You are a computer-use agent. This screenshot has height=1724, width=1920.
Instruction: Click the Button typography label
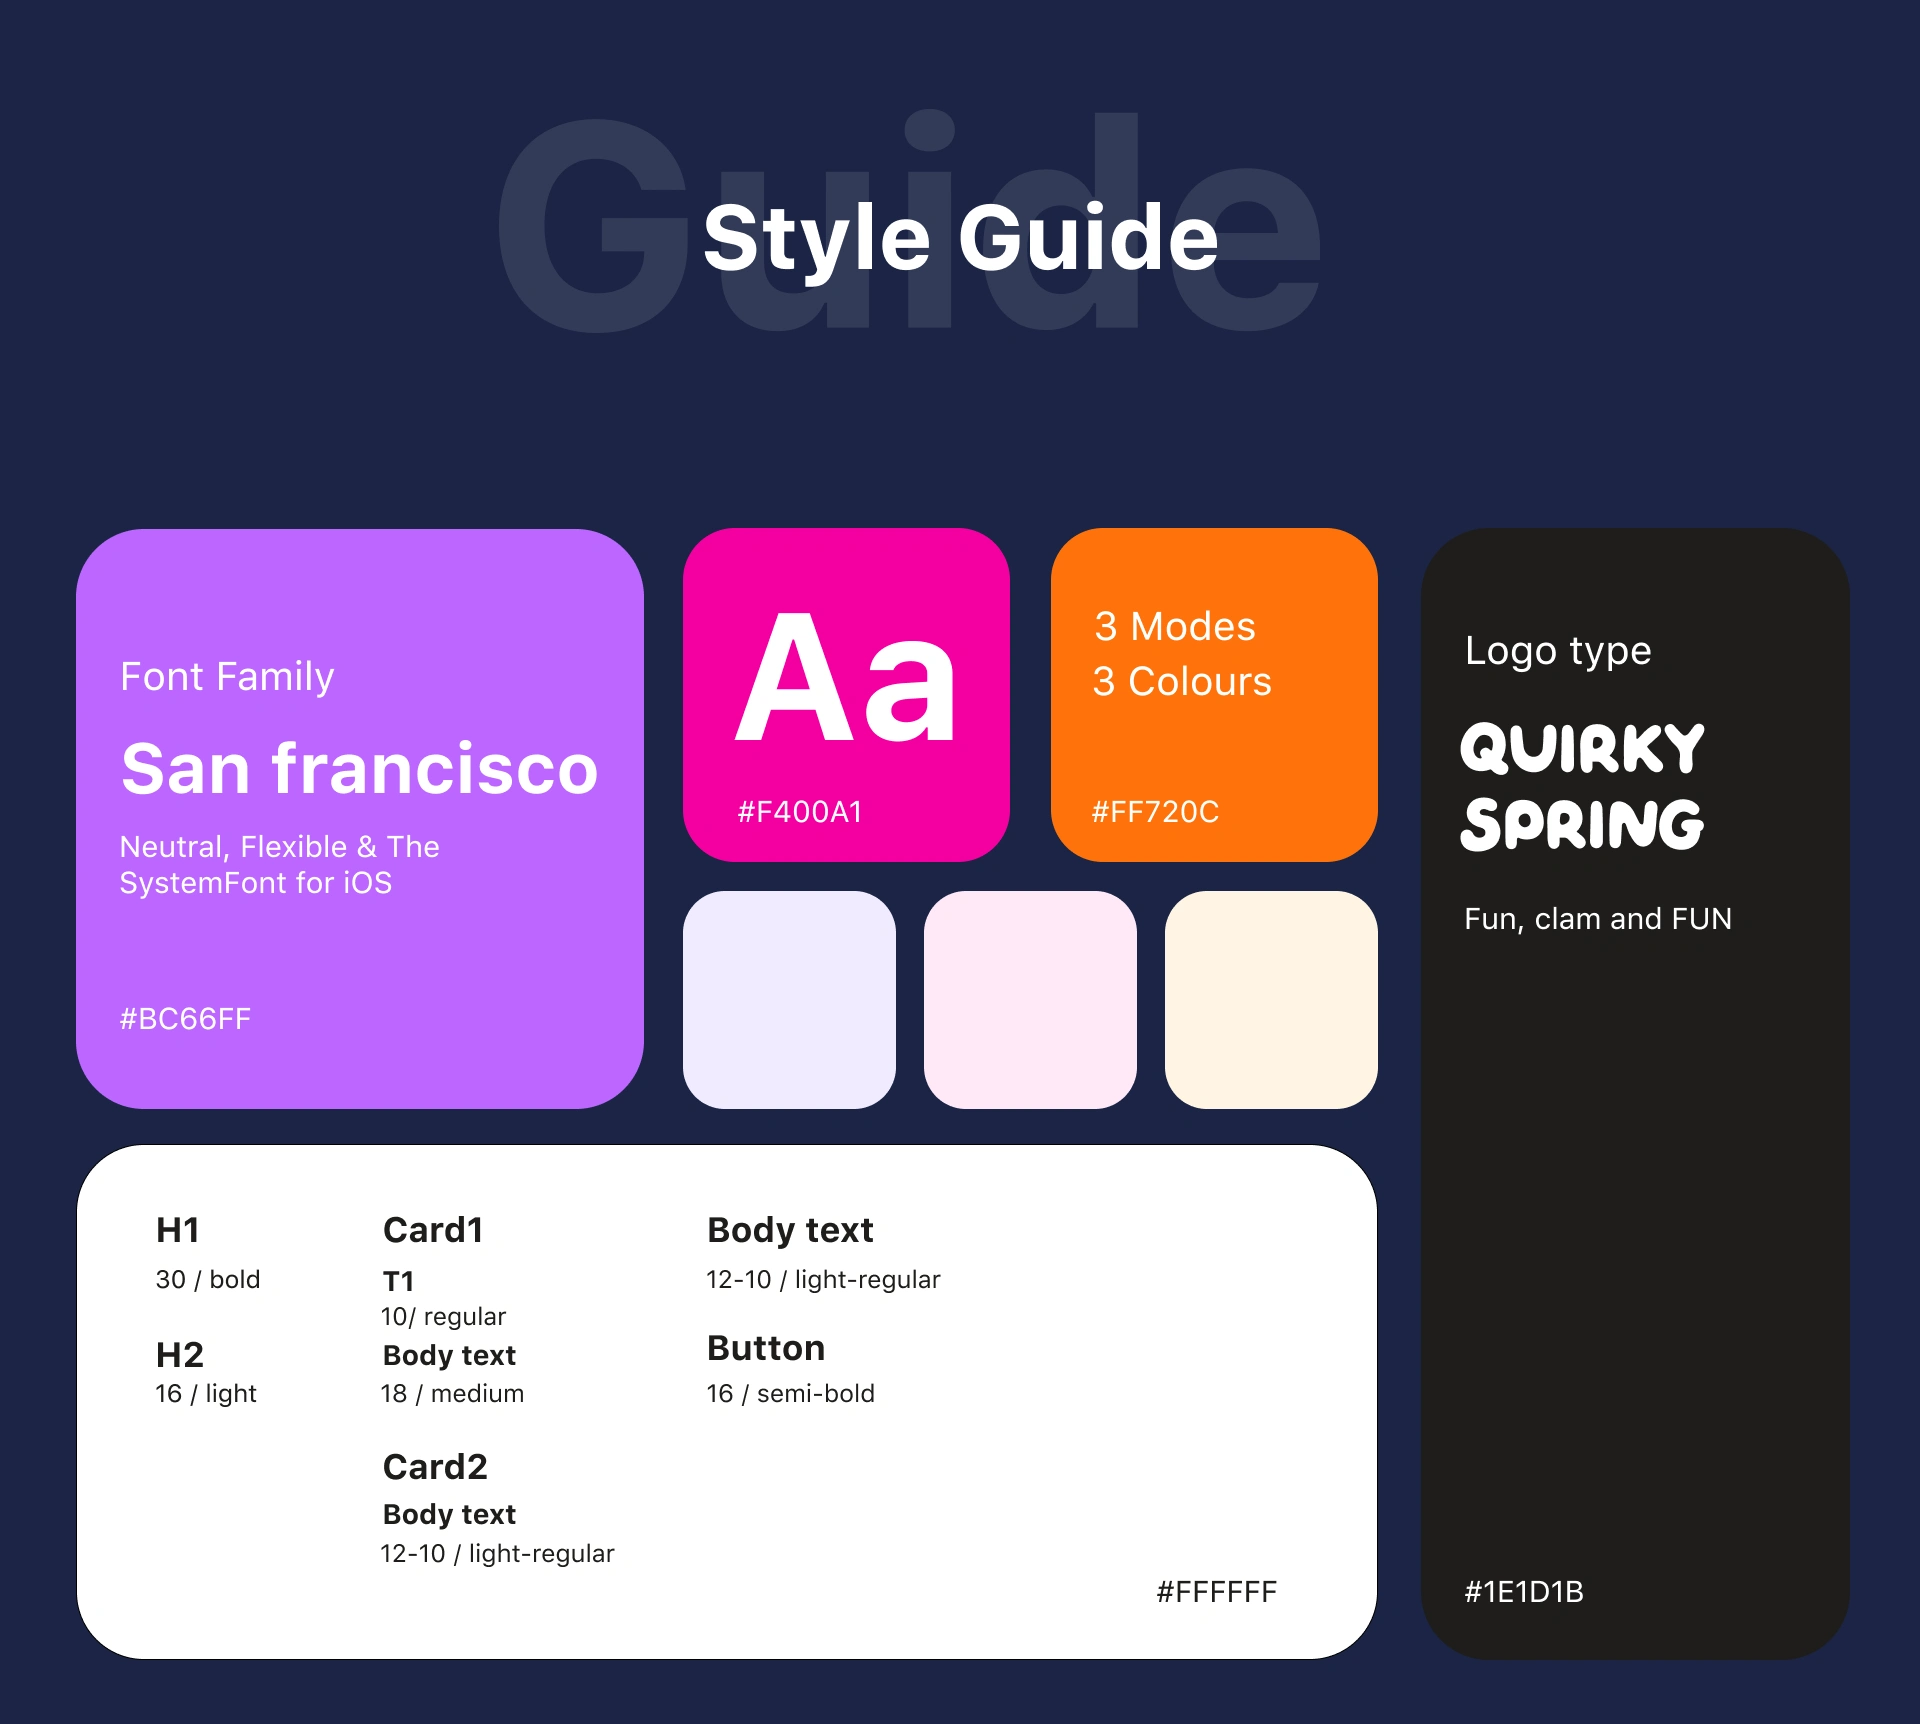pyautogui.click(x=766, y=1348)
